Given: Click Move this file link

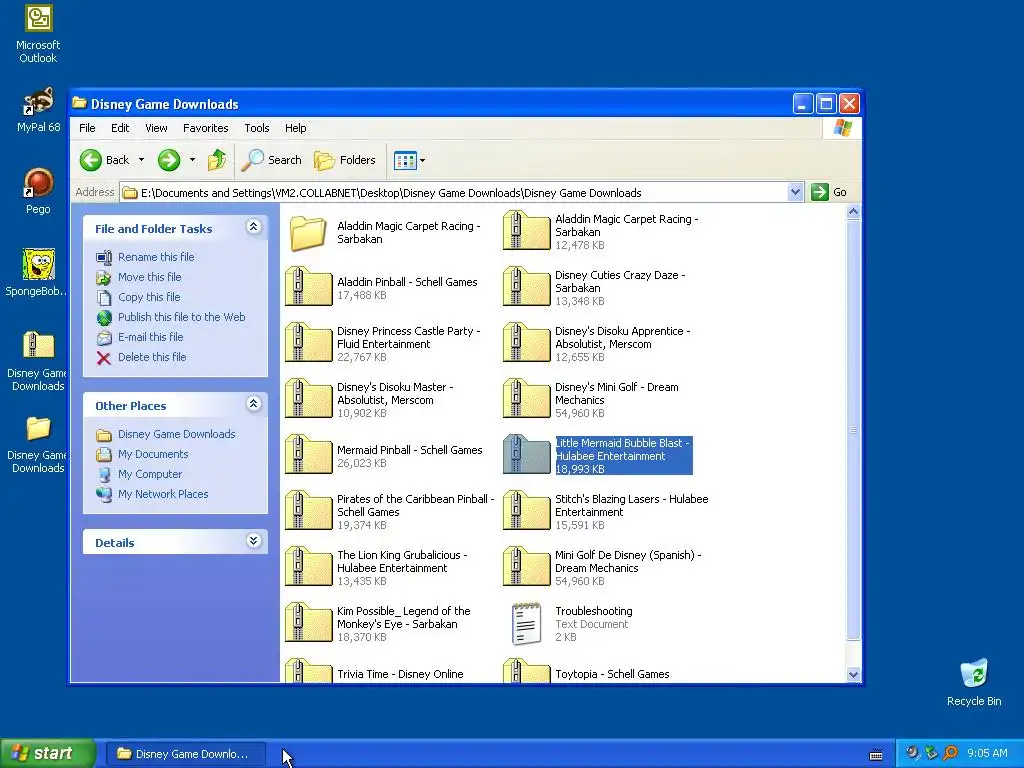Looking at the screenshot, I should tap(150, 277).
